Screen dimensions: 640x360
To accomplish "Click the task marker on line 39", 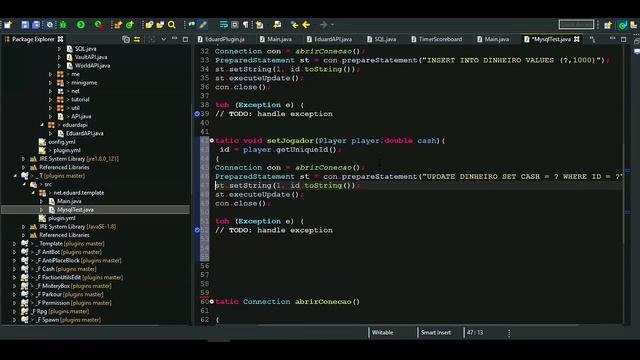I will (x=197, y=114).
